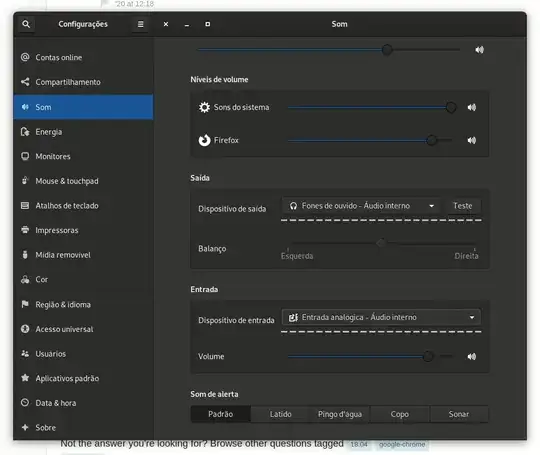Mute the input Volume speaker button
This screenshot has height=455, width=540.
[x=472, y=356]
